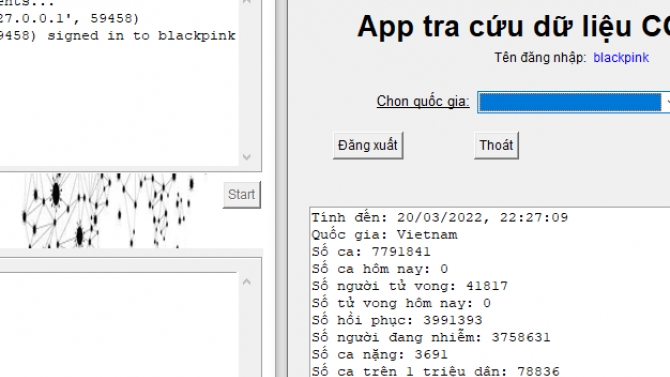670x377 pixels.
Task: Click the Đăng xuất button
Action: pos(368,145)
